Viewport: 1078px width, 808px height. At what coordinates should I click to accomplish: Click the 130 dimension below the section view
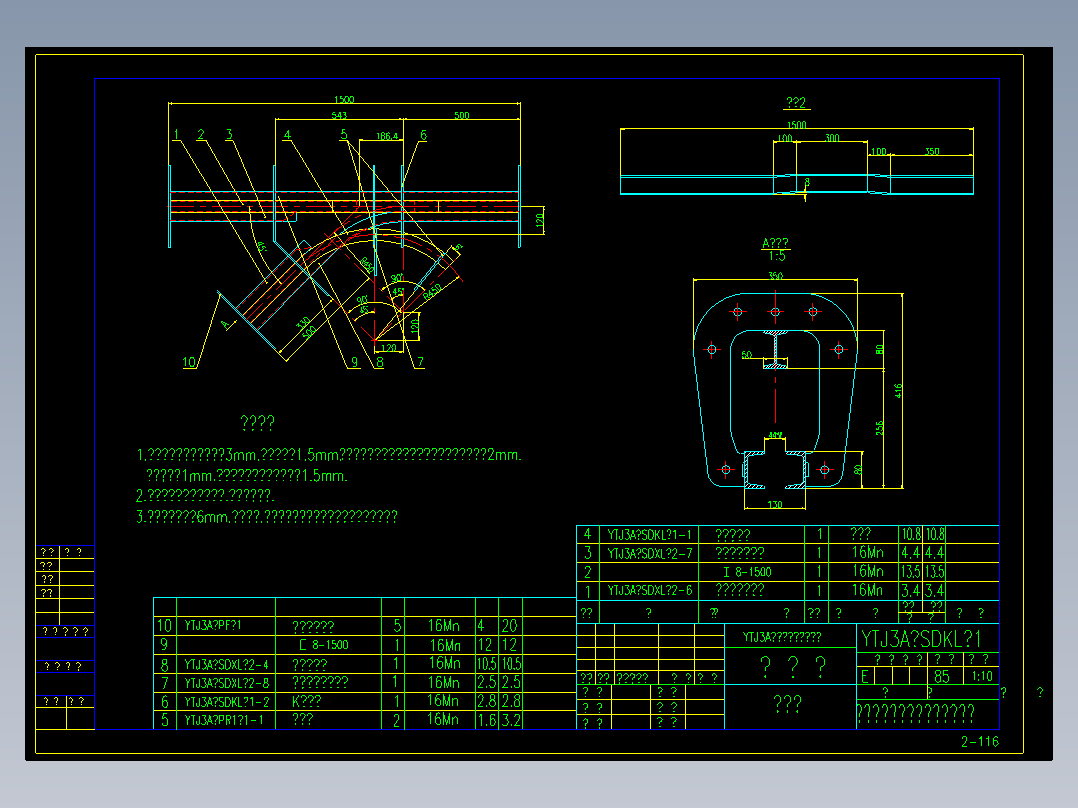tap(775, 505)
